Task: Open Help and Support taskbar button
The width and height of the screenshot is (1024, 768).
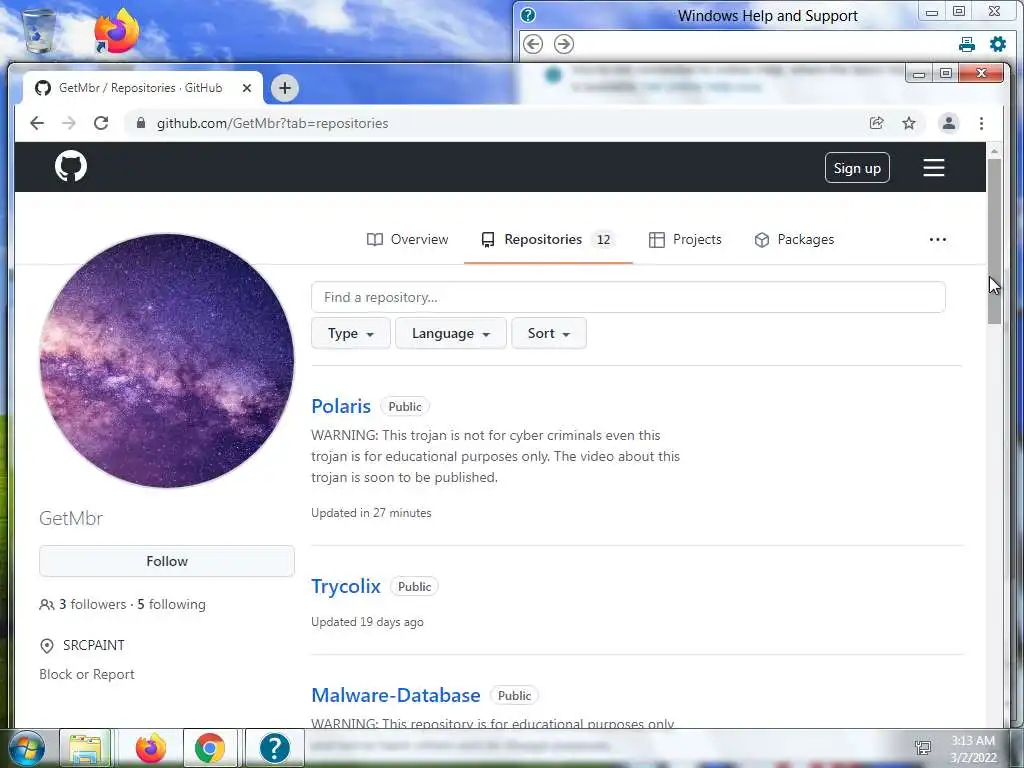Action: tap(275, 748)
